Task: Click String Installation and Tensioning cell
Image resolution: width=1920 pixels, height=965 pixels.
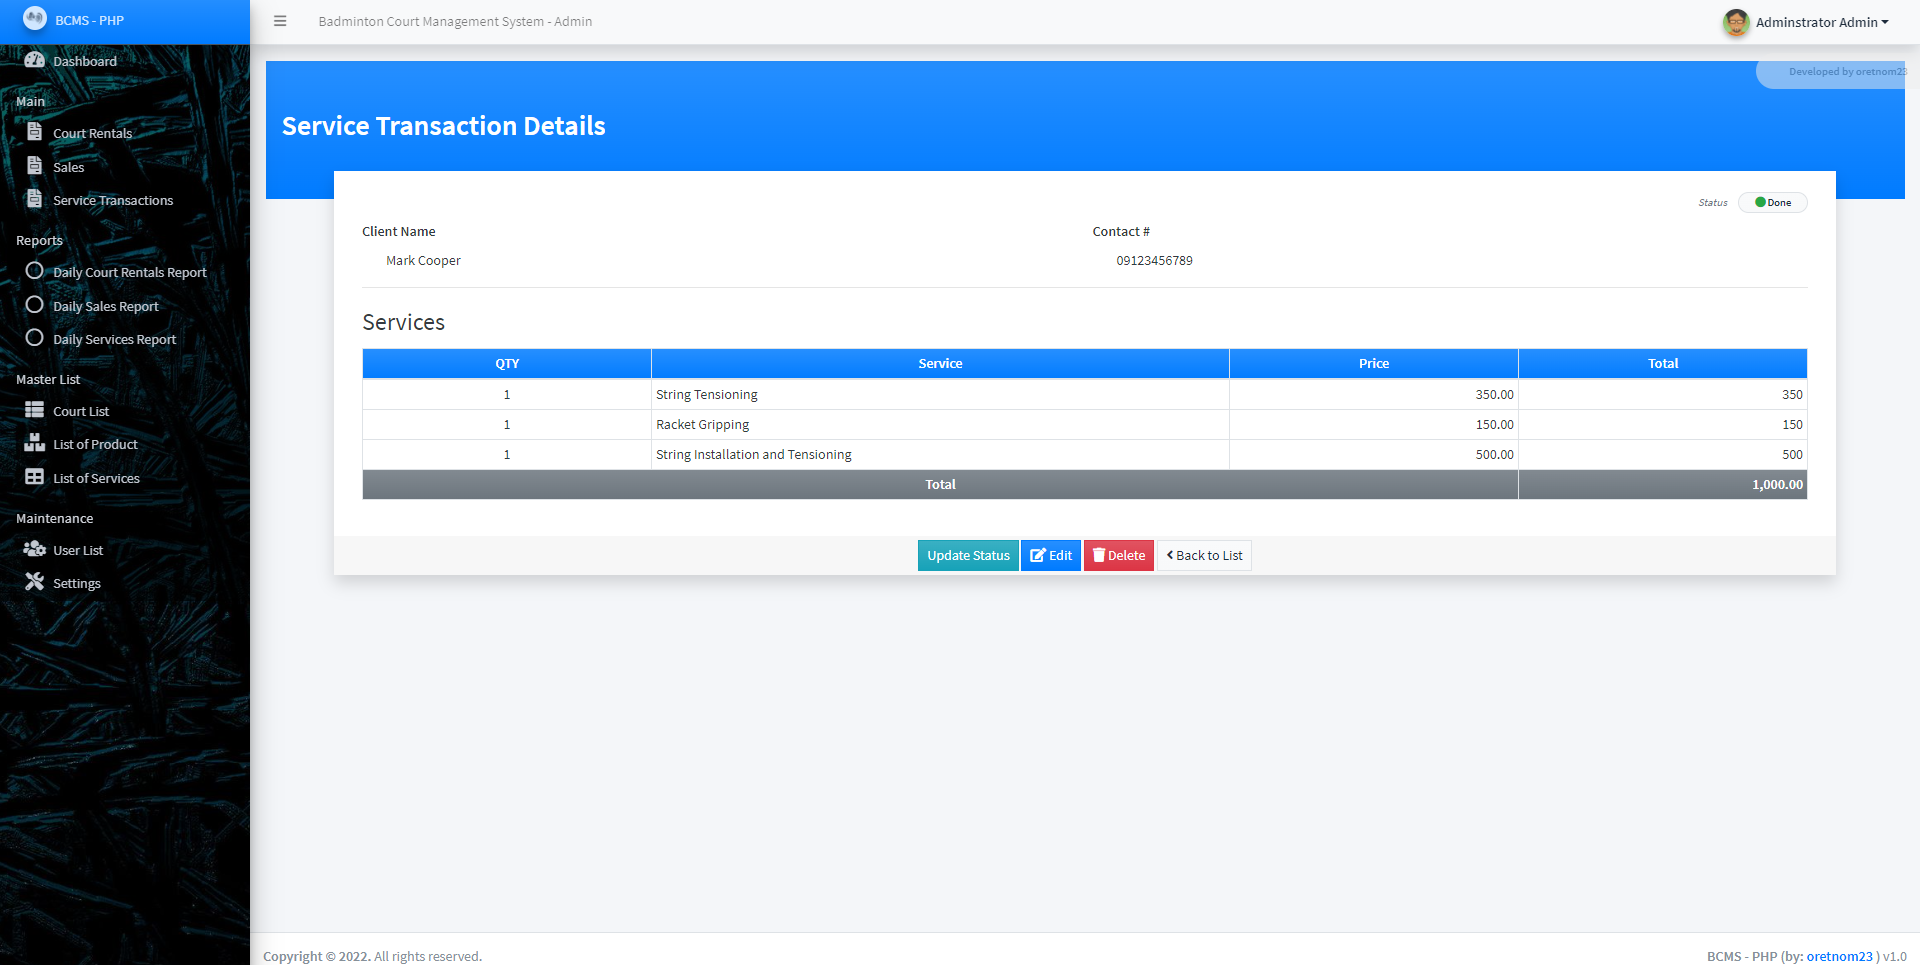Action: click(x=940, y=454)
